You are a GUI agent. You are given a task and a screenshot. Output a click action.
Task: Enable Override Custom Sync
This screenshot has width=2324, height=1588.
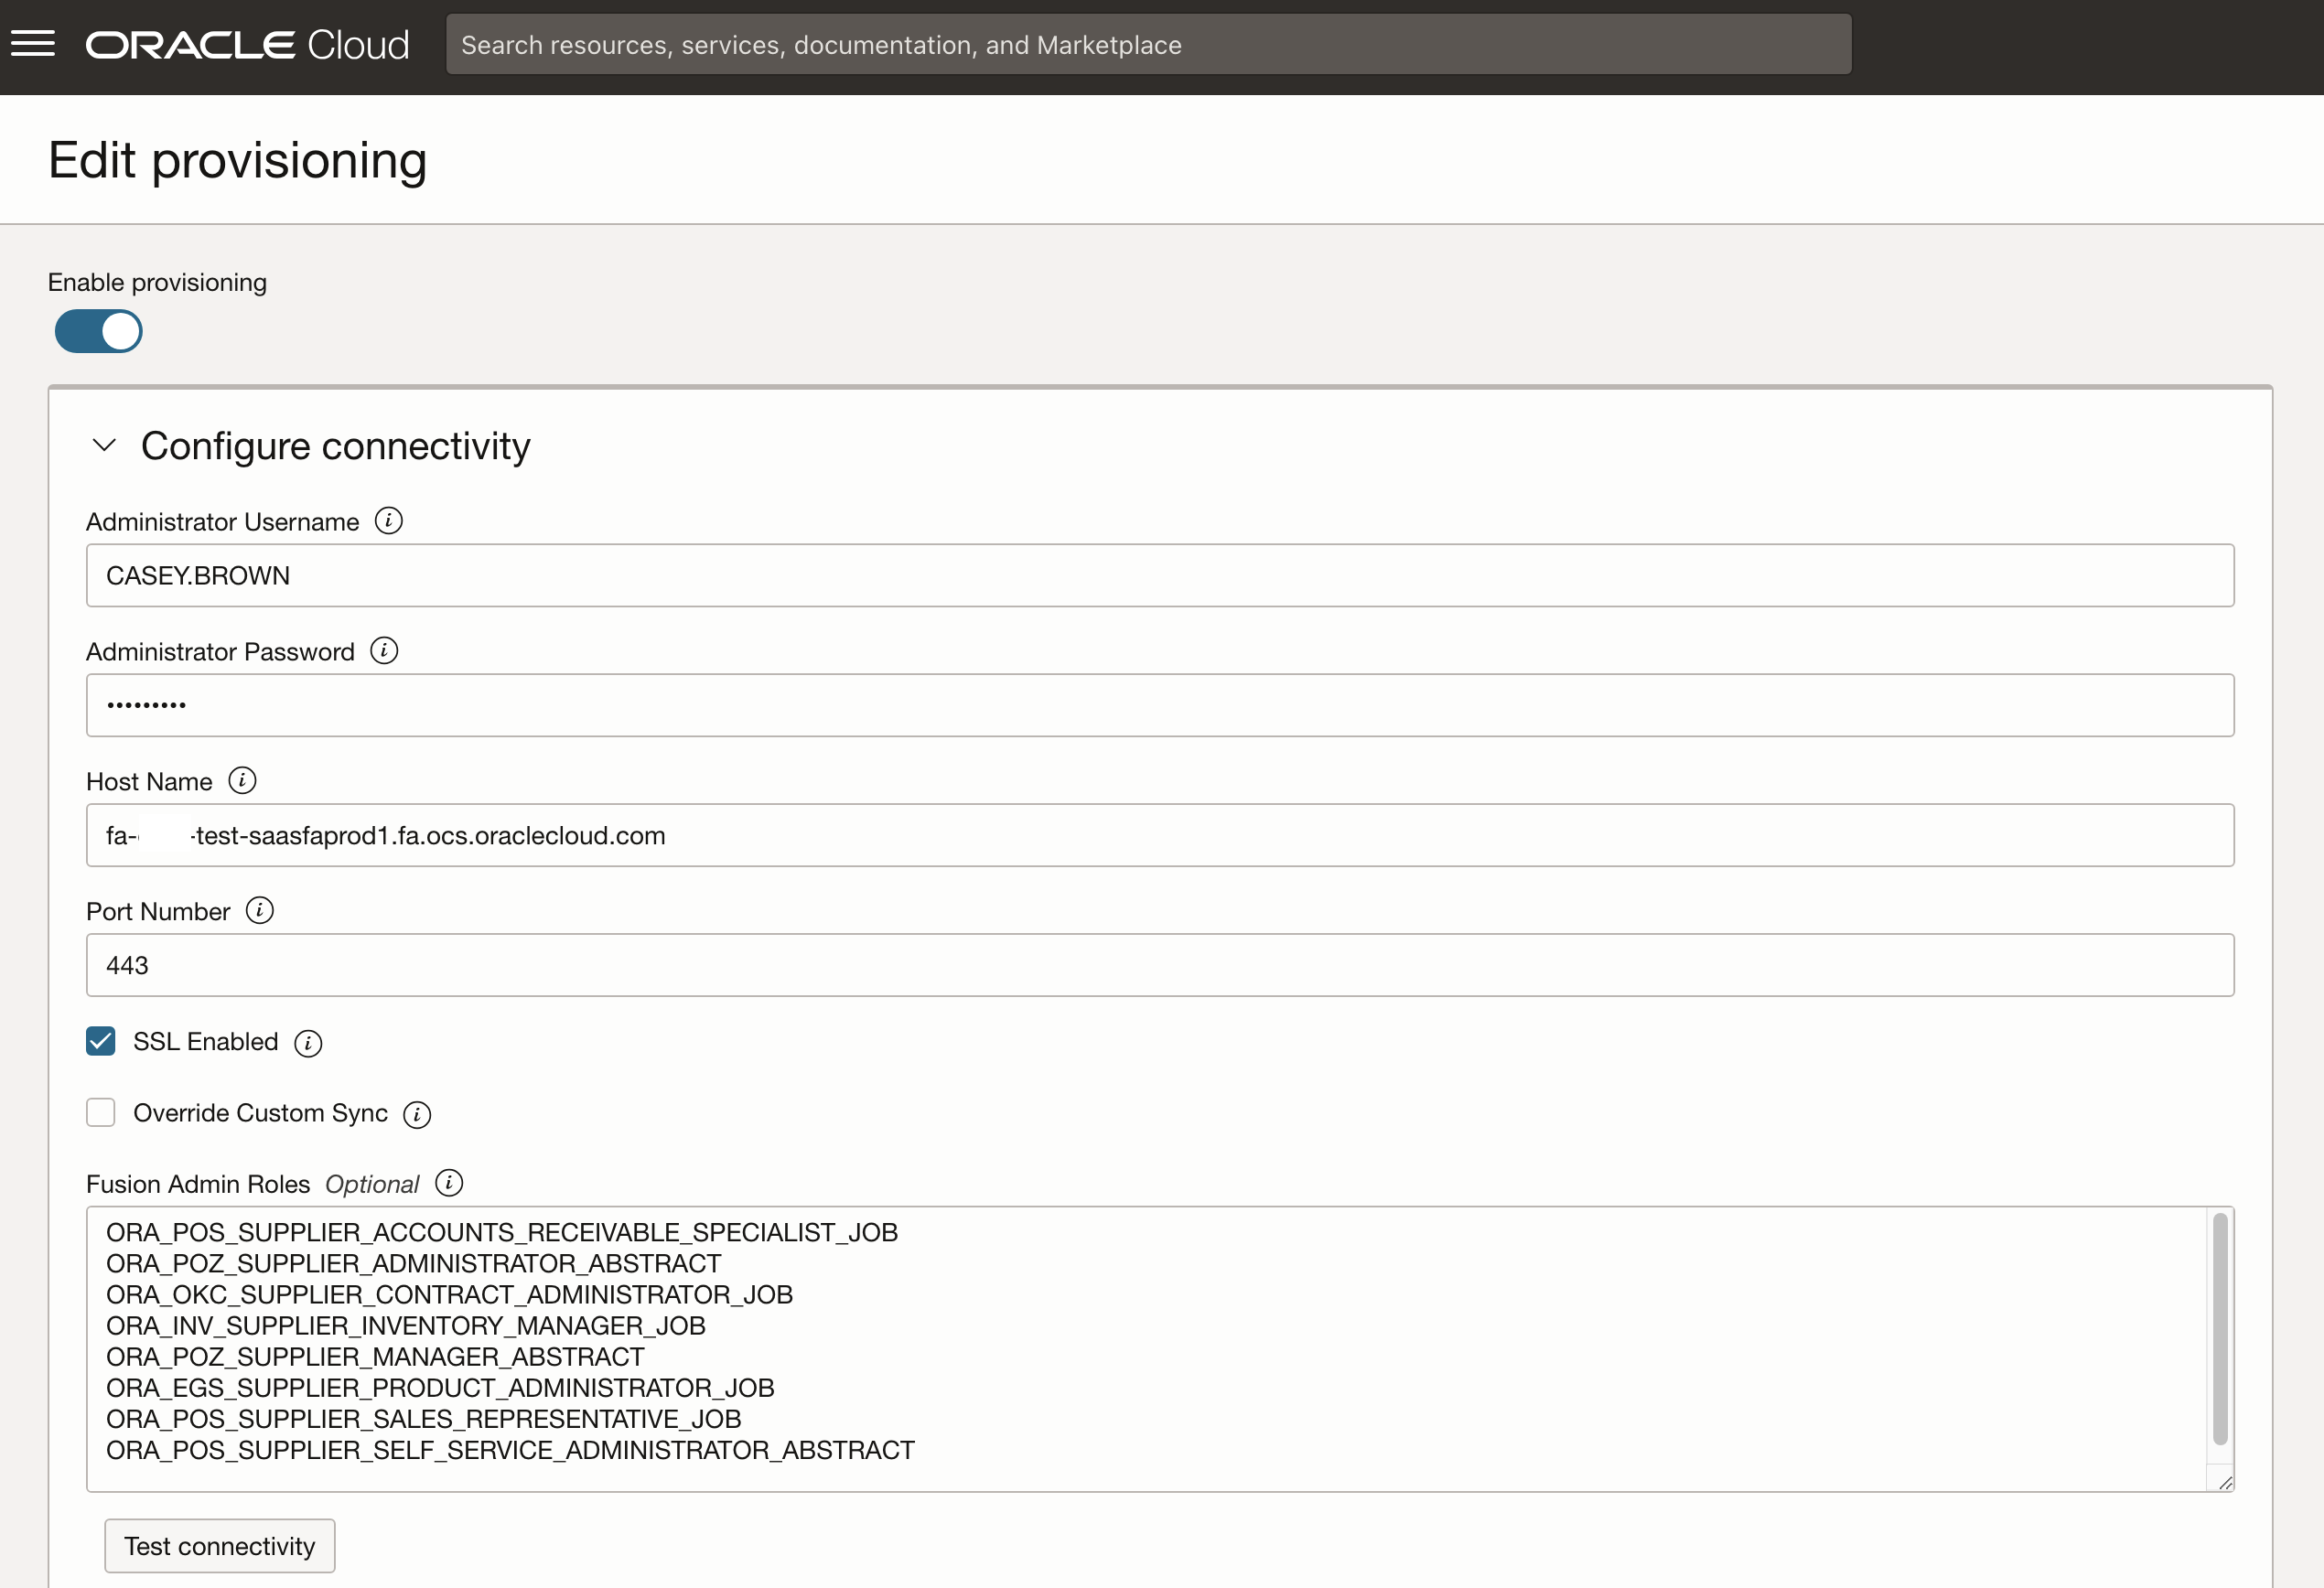point(100,1112)
